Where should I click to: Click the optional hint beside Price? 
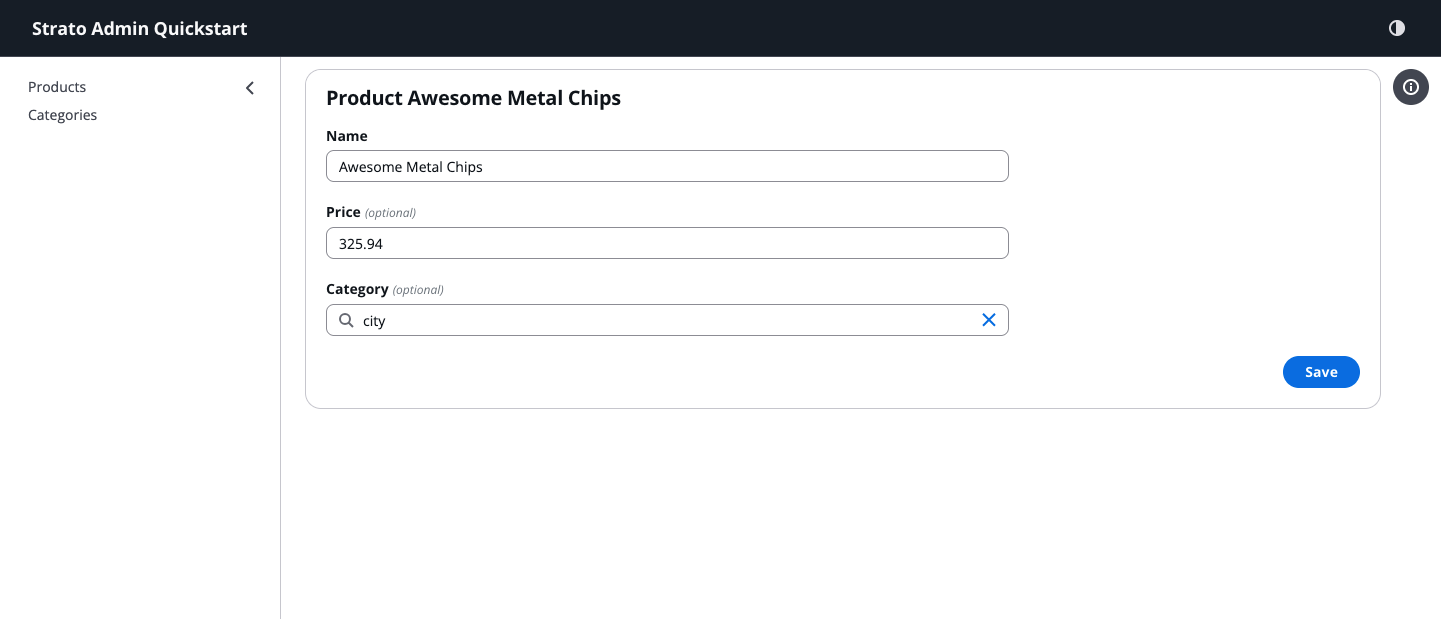click(390, 213)
